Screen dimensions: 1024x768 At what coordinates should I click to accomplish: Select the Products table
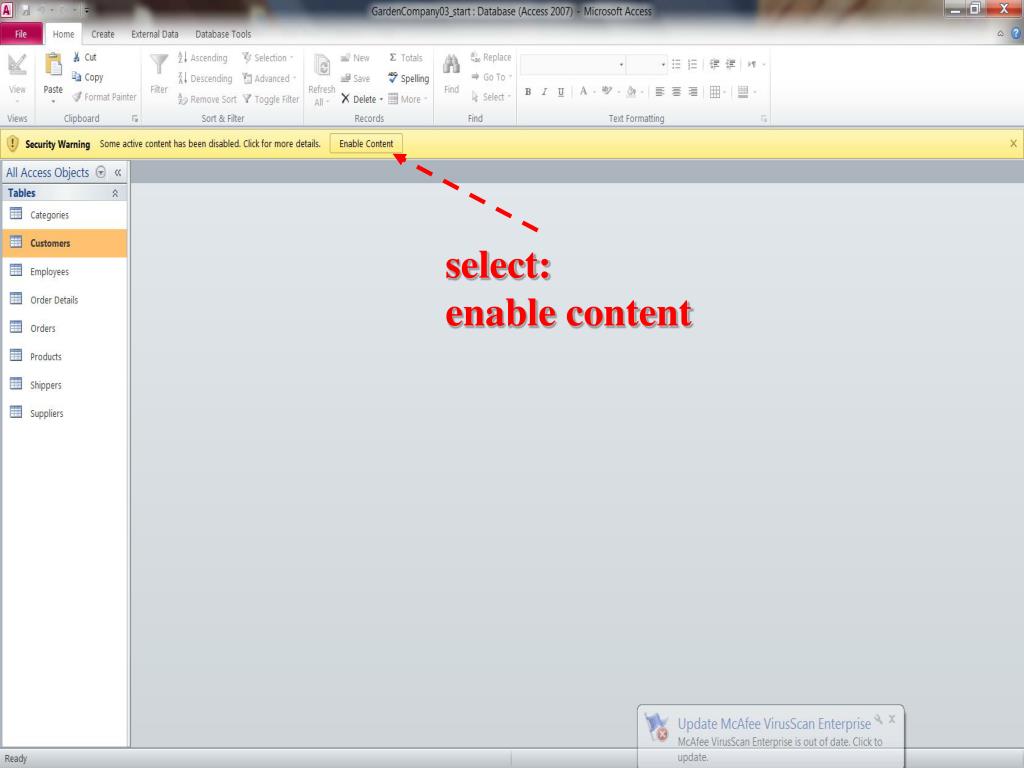pyautogui.click(x=65, y=357)
